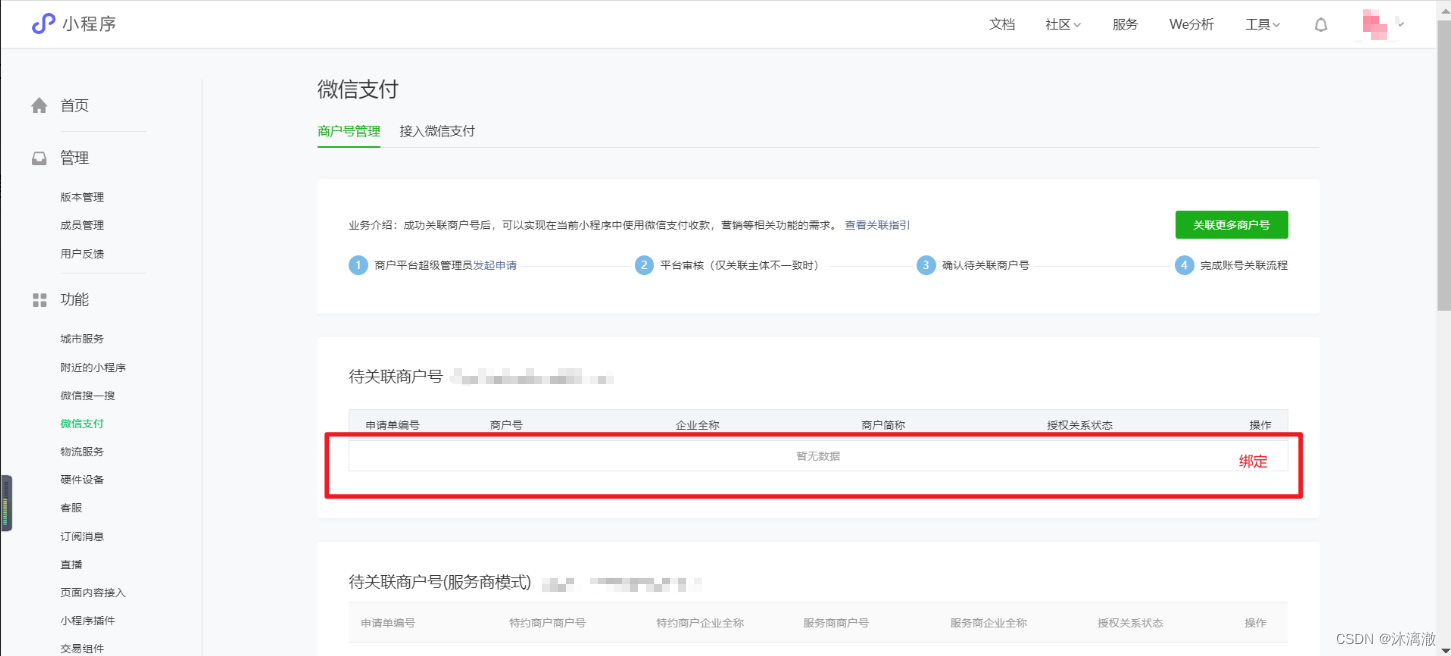Open 服务 in the top navigation
Screen dimensions: 1451x656
coord(1125,25)
